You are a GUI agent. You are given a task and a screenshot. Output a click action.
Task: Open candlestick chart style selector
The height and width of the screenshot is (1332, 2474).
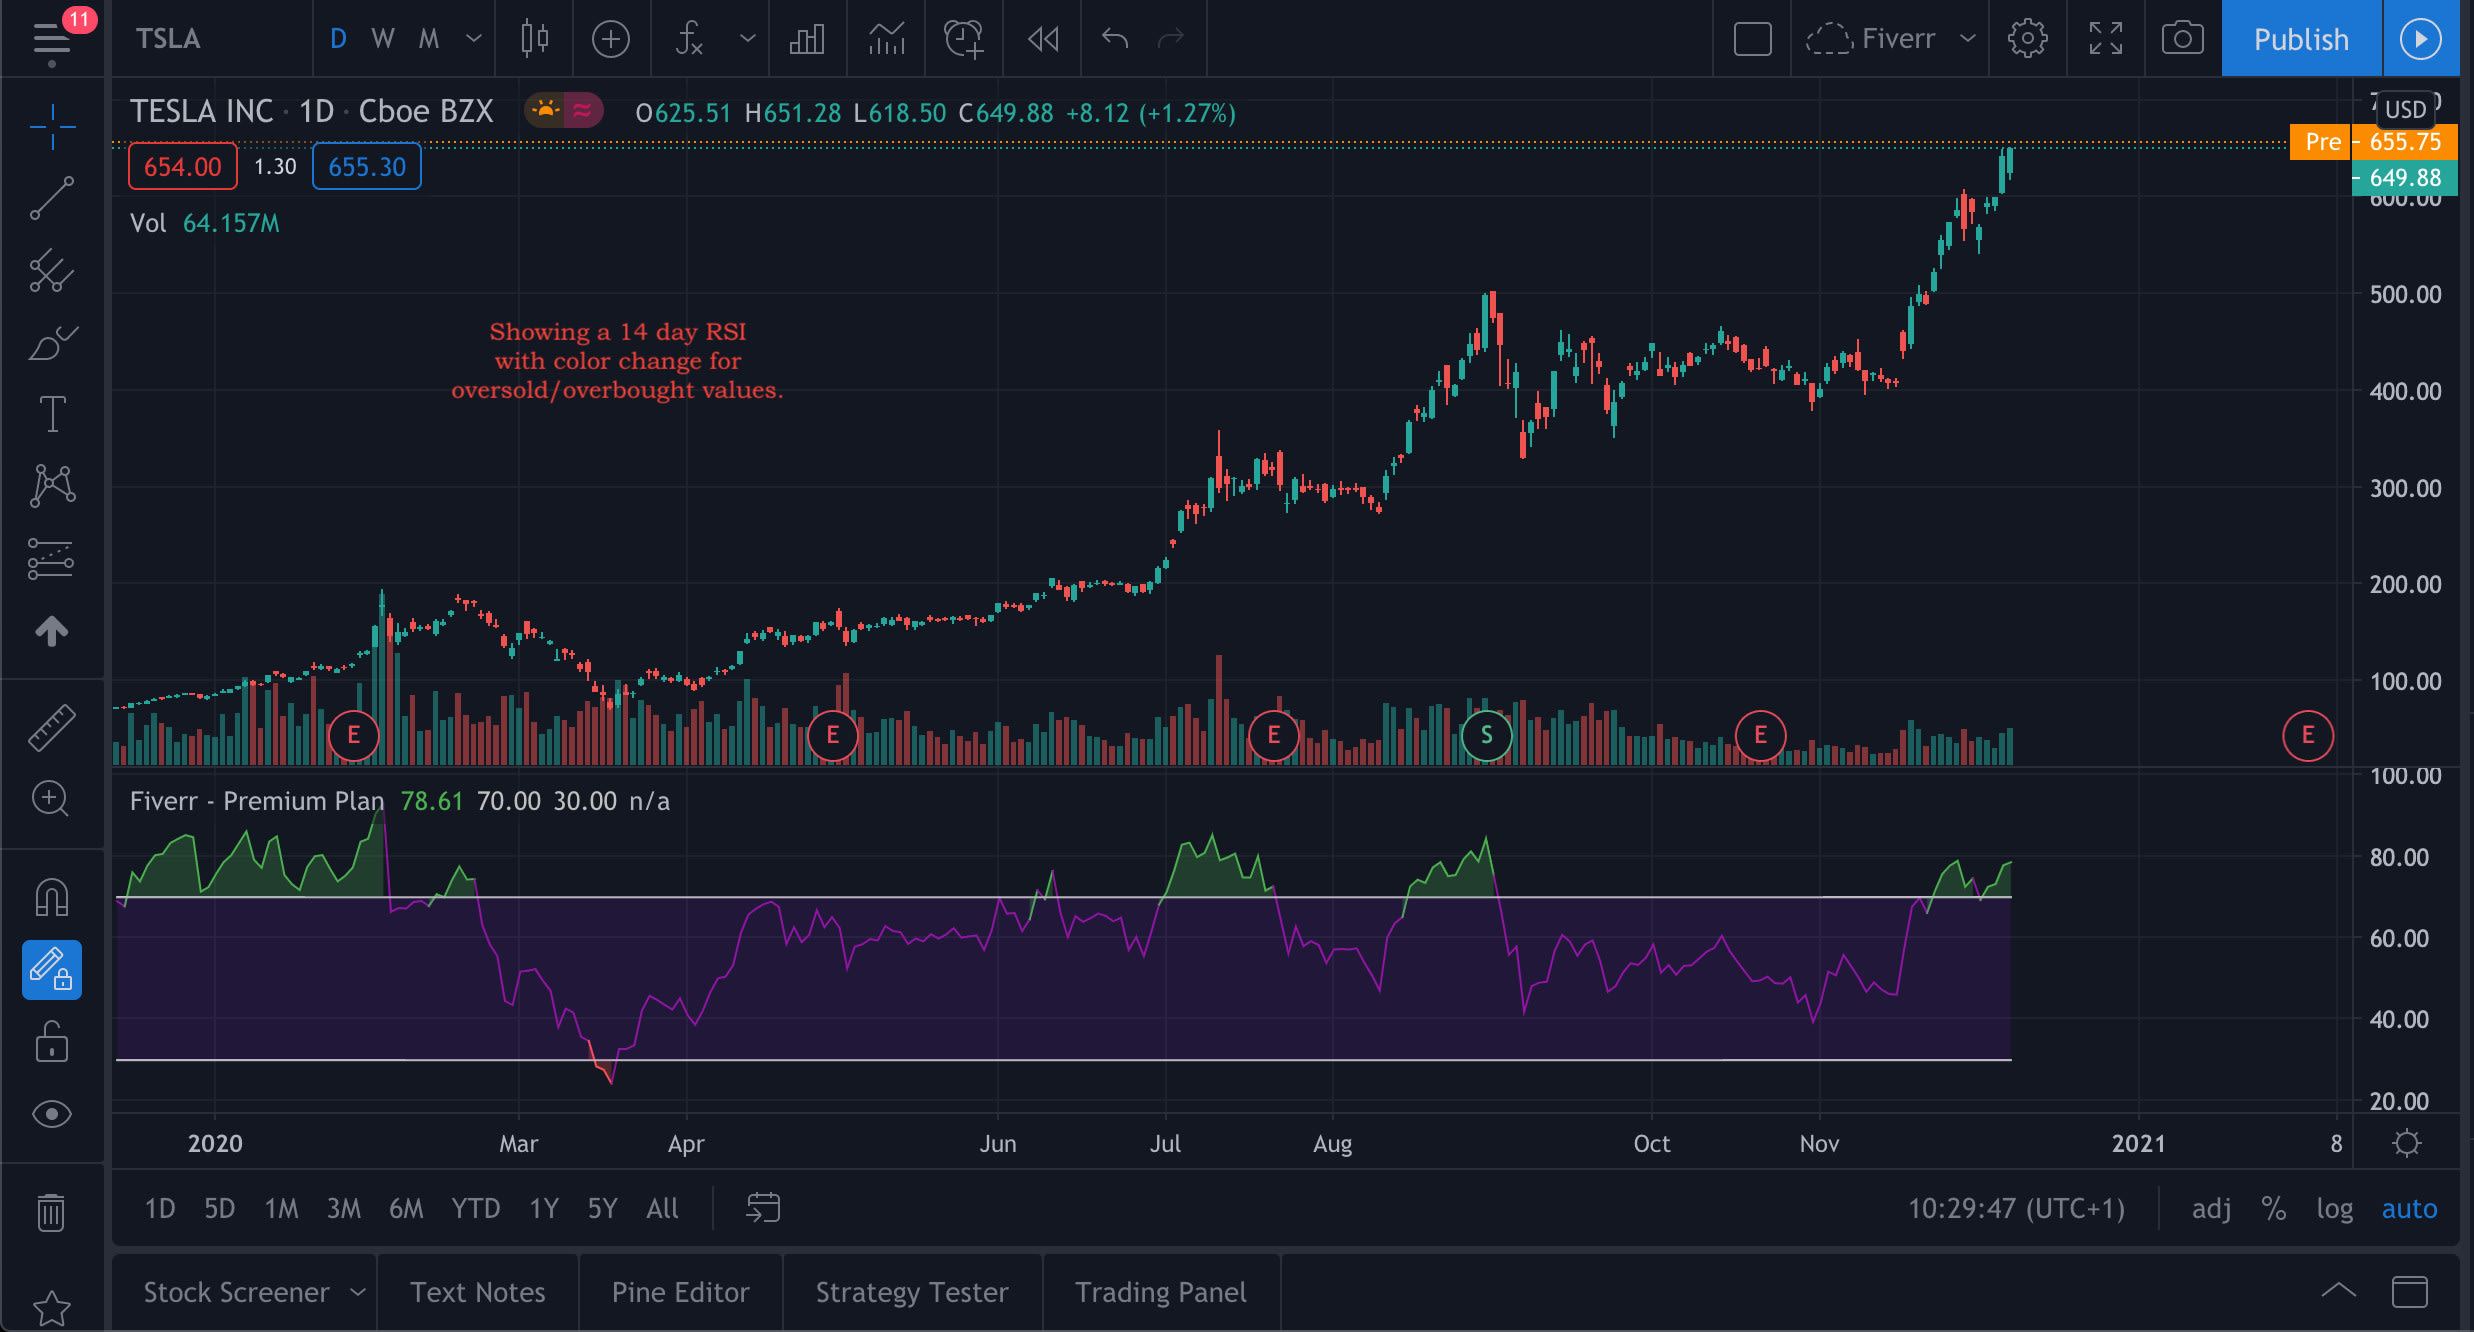(535, 39)
